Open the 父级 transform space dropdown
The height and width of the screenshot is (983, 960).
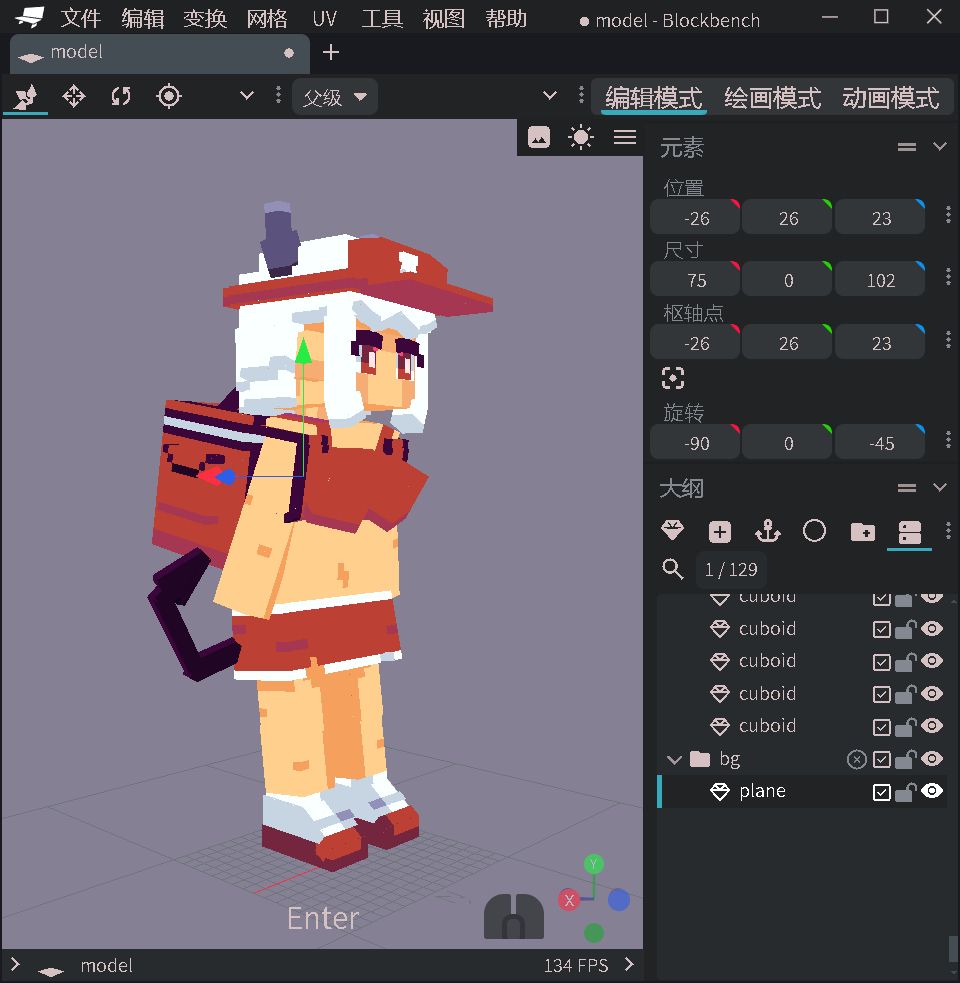point(335,97)
